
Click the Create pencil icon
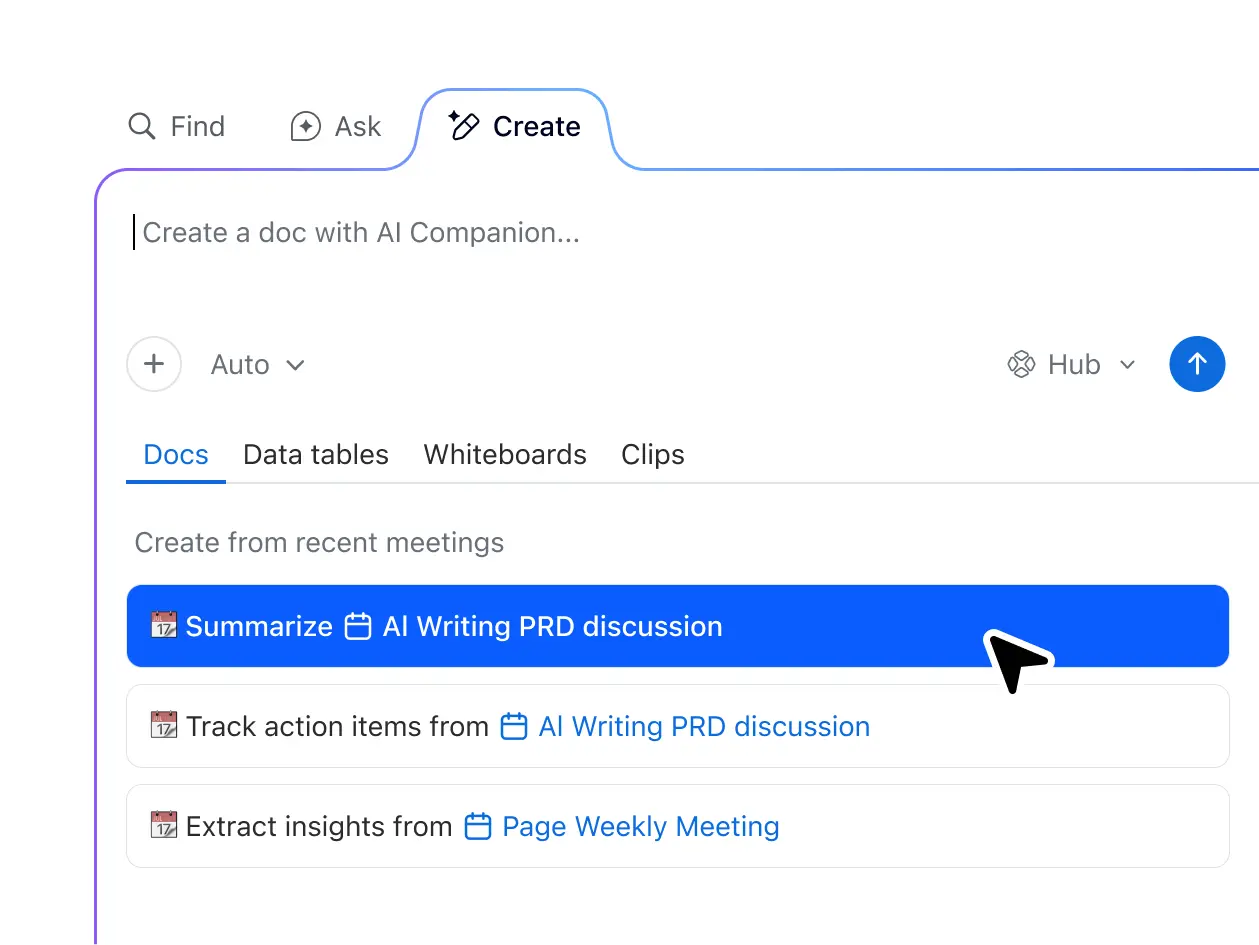point(463,126)
